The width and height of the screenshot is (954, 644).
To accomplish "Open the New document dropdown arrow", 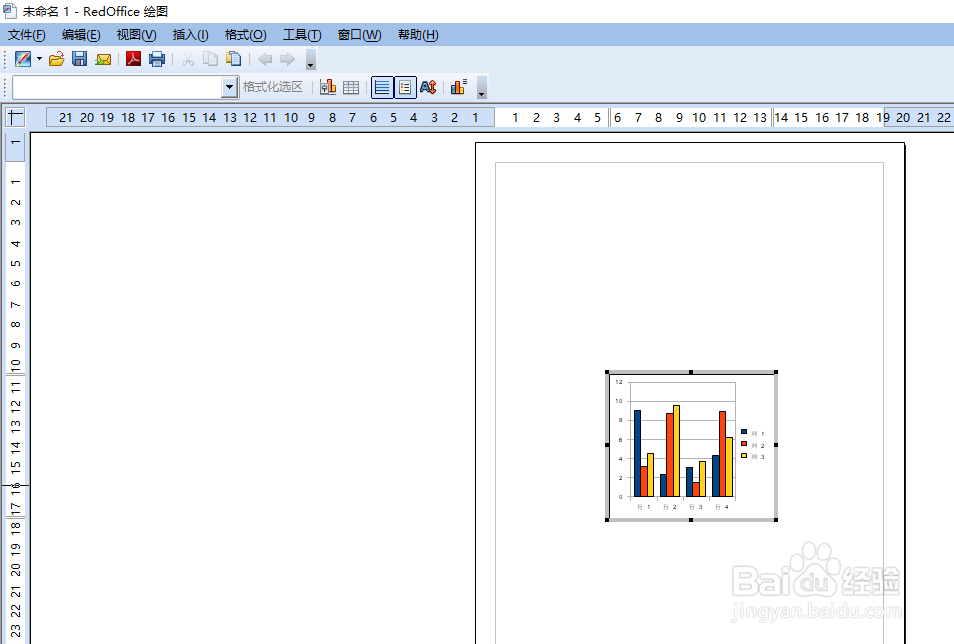I will 40,59.
